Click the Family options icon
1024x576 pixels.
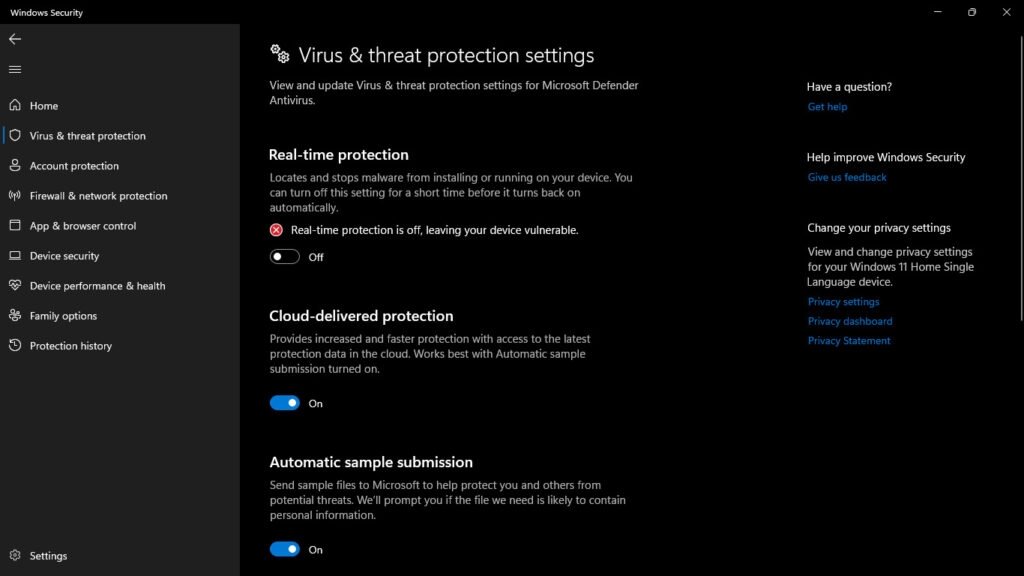pyautogui.click(x=14, y=315)
